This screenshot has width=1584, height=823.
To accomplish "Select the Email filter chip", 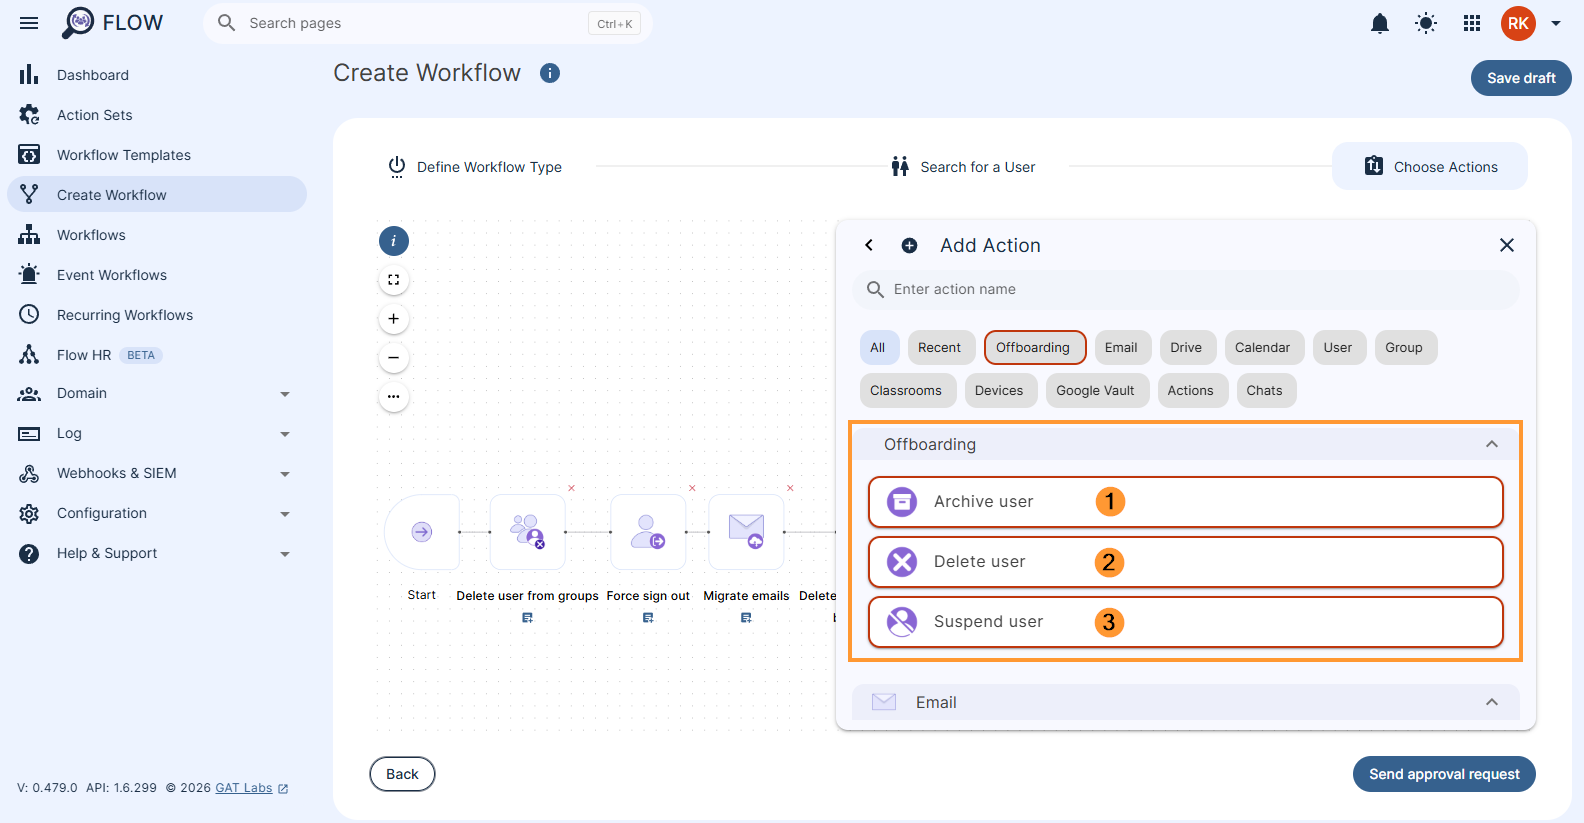I will (x=1121, y=348).
